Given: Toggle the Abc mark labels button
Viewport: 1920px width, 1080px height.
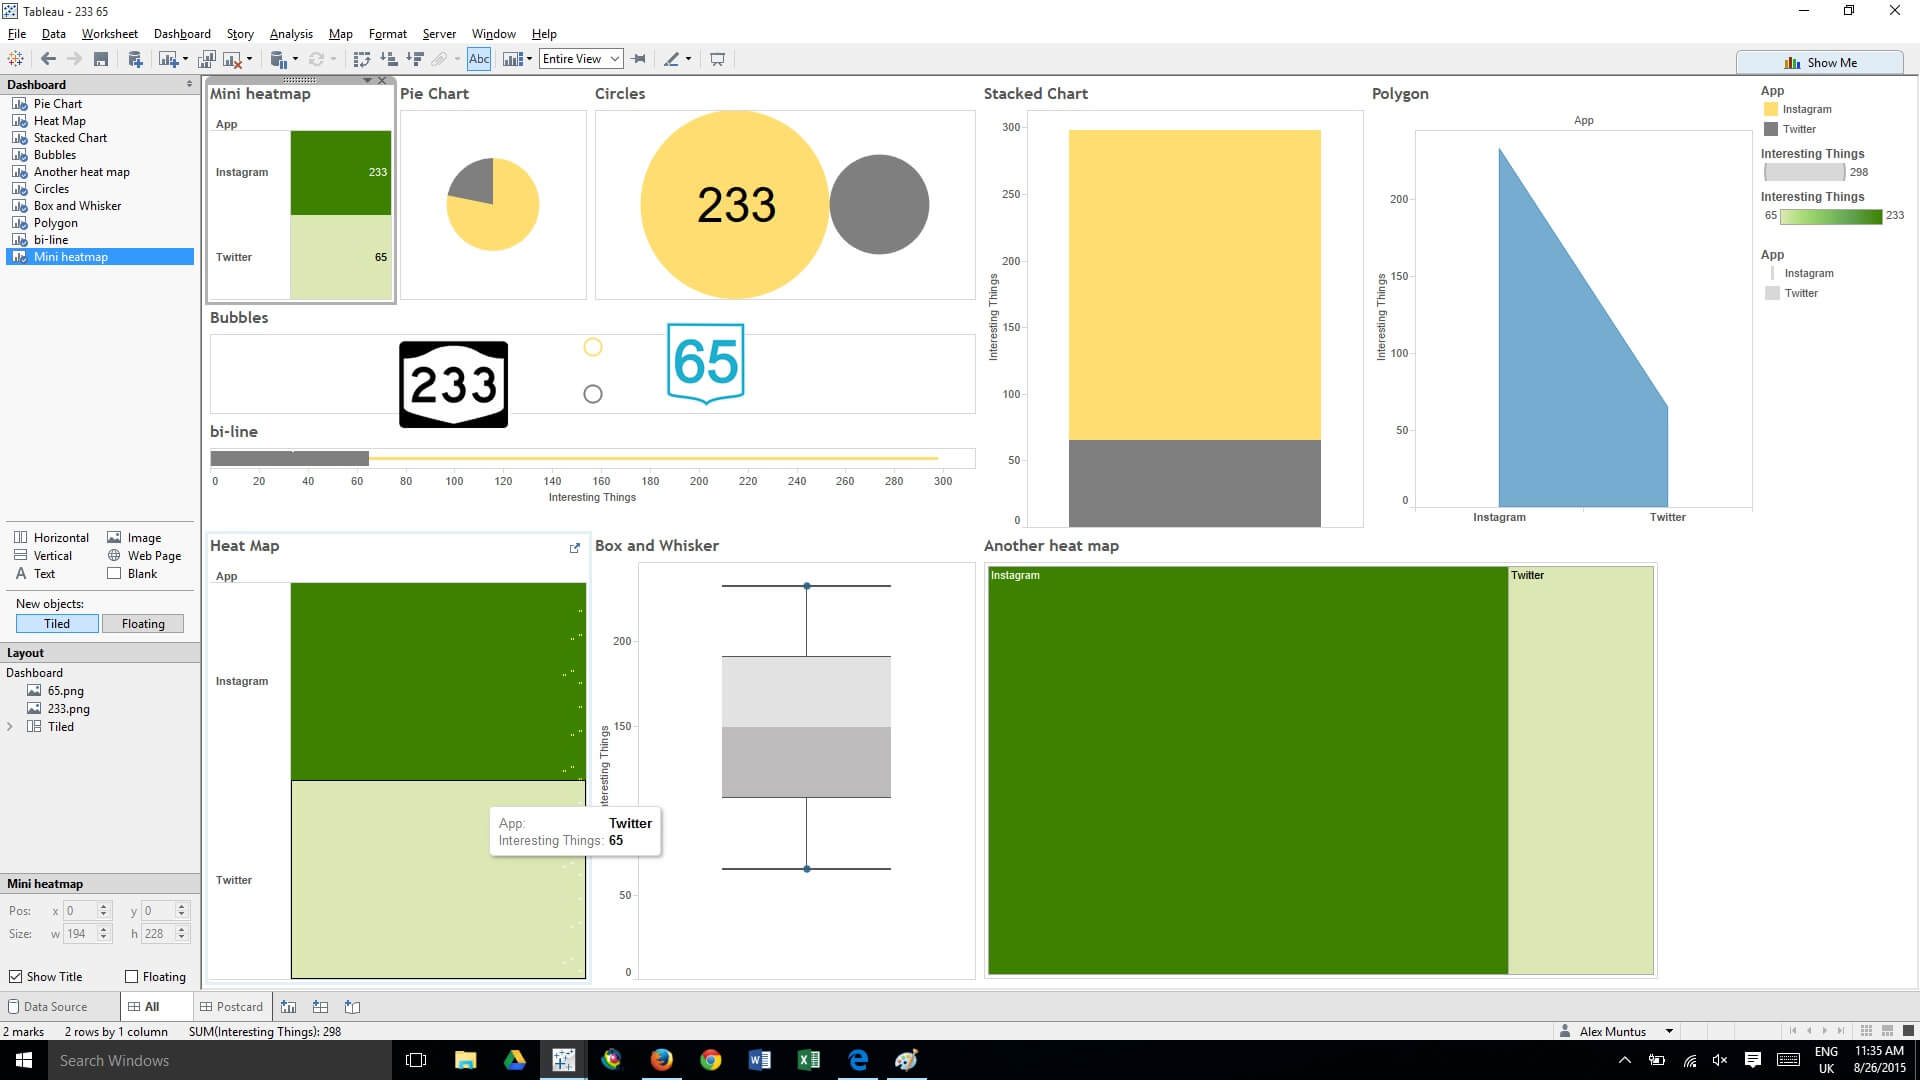Looking at the screenshot, I should [479, 59].
